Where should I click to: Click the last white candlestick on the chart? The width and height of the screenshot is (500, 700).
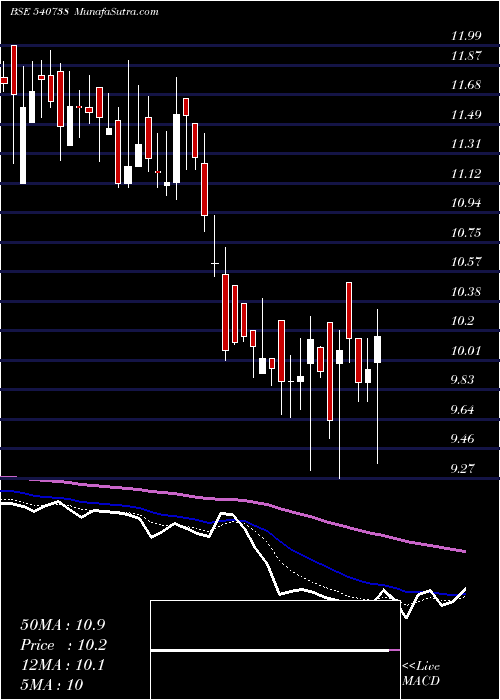tap(378, 350)
